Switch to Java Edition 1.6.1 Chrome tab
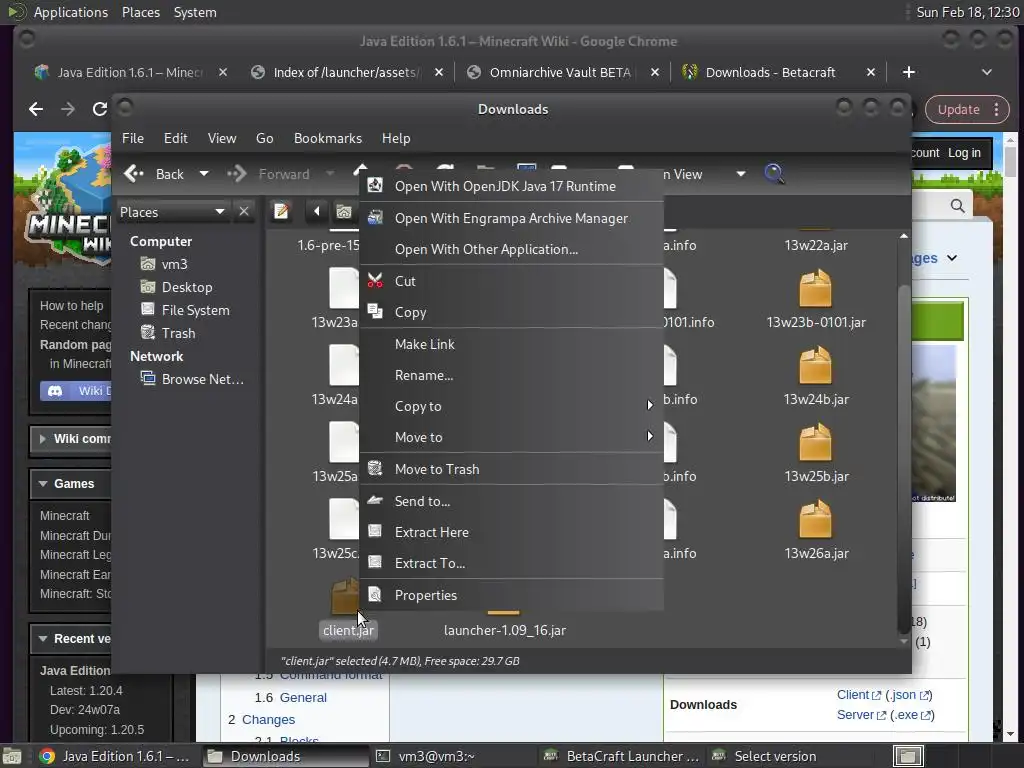Screen dimensions: 1024x768 point(131,72)
